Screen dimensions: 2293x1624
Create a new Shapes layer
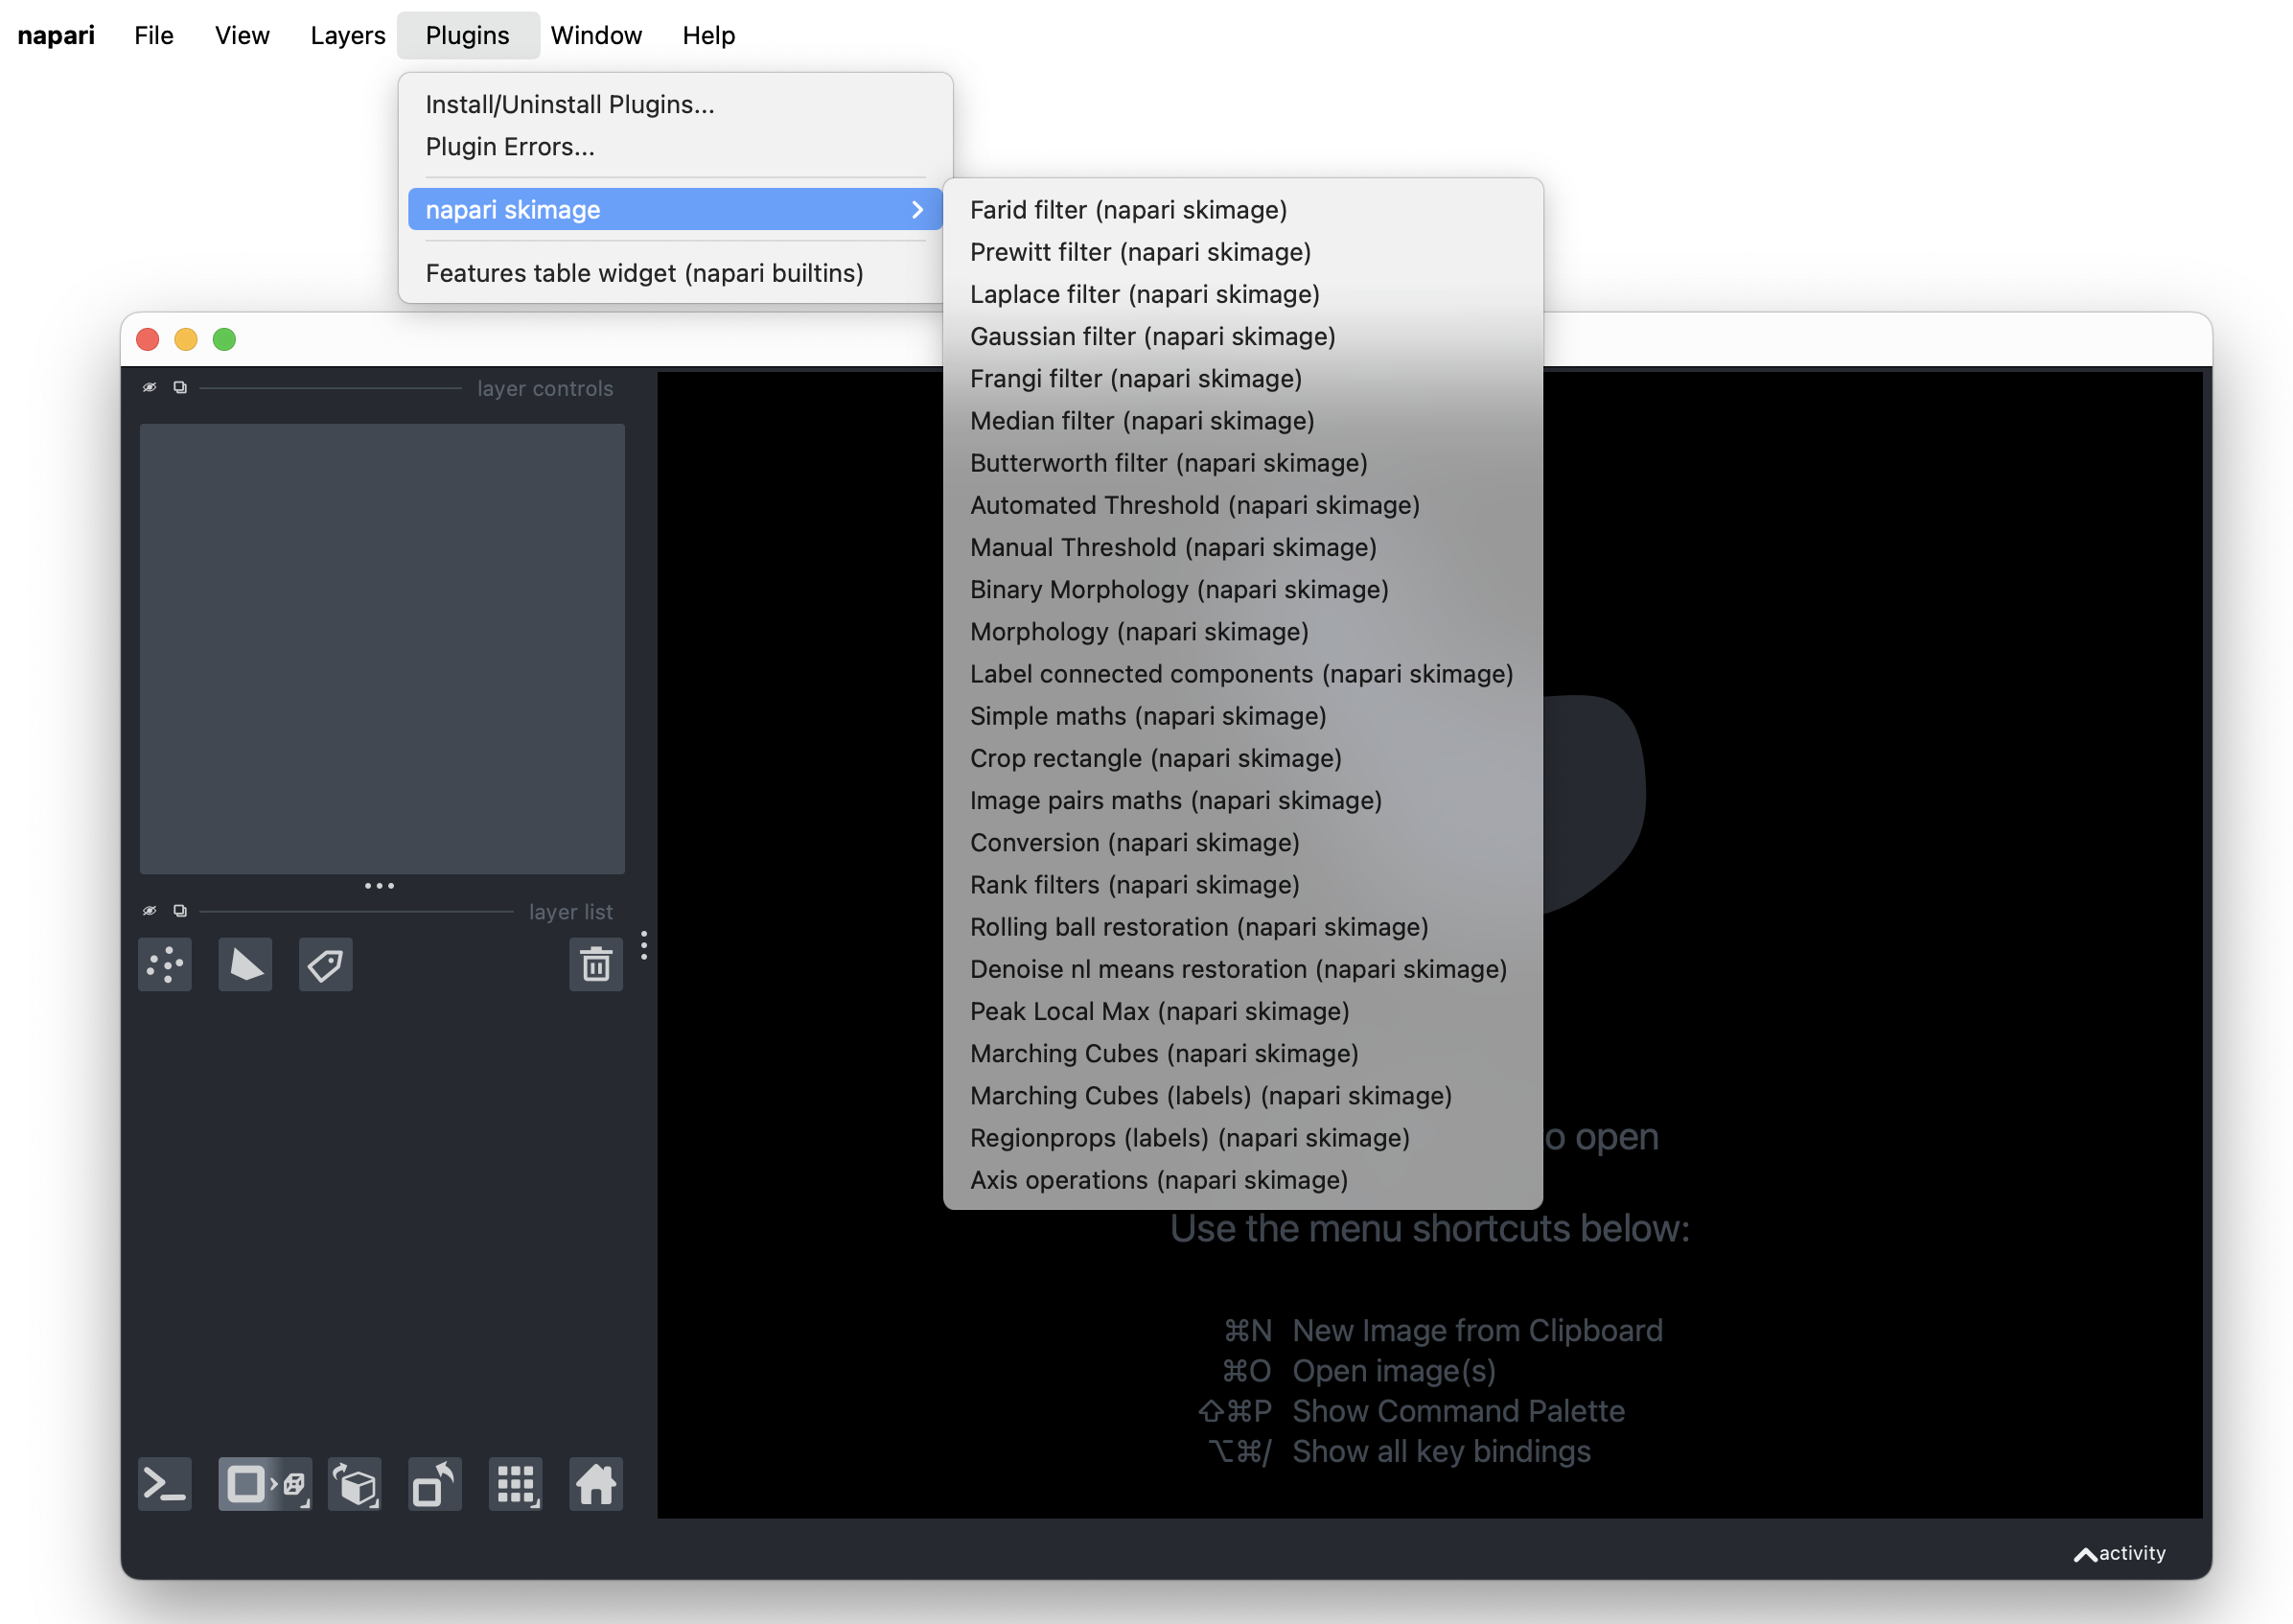[x=244, y=964]
